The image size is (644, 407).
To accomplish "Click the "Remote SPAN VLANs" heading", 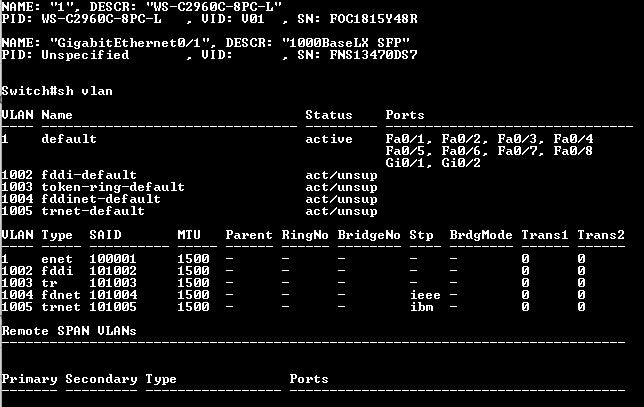I will (x=69, y=331).
